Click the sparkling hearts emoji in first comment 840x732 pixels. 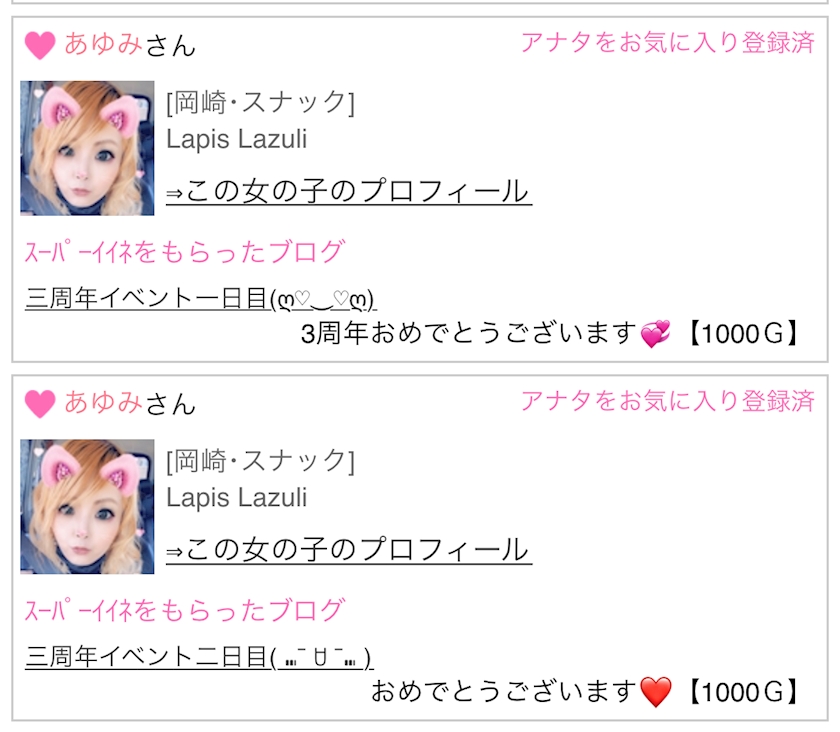click(656, 334)
